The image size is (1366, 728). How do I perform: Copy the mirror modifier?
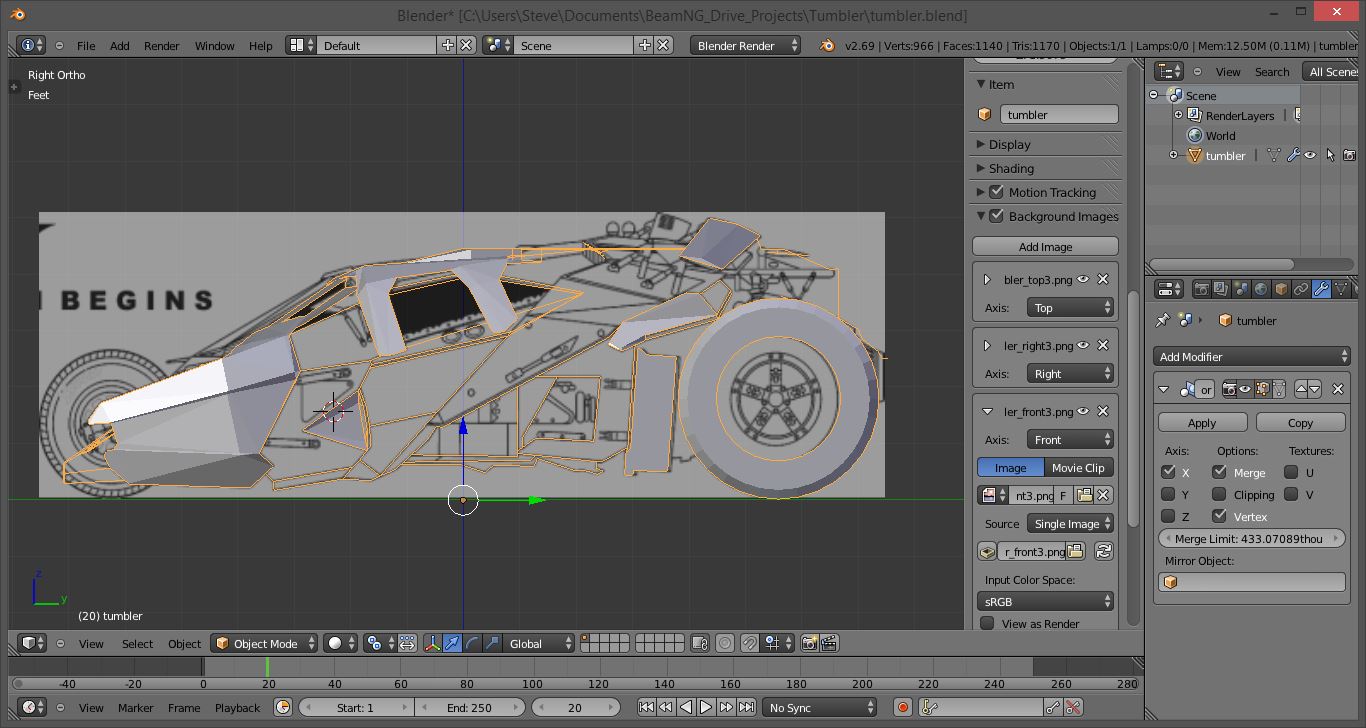pyautogui.click(x=1300, y=422)
